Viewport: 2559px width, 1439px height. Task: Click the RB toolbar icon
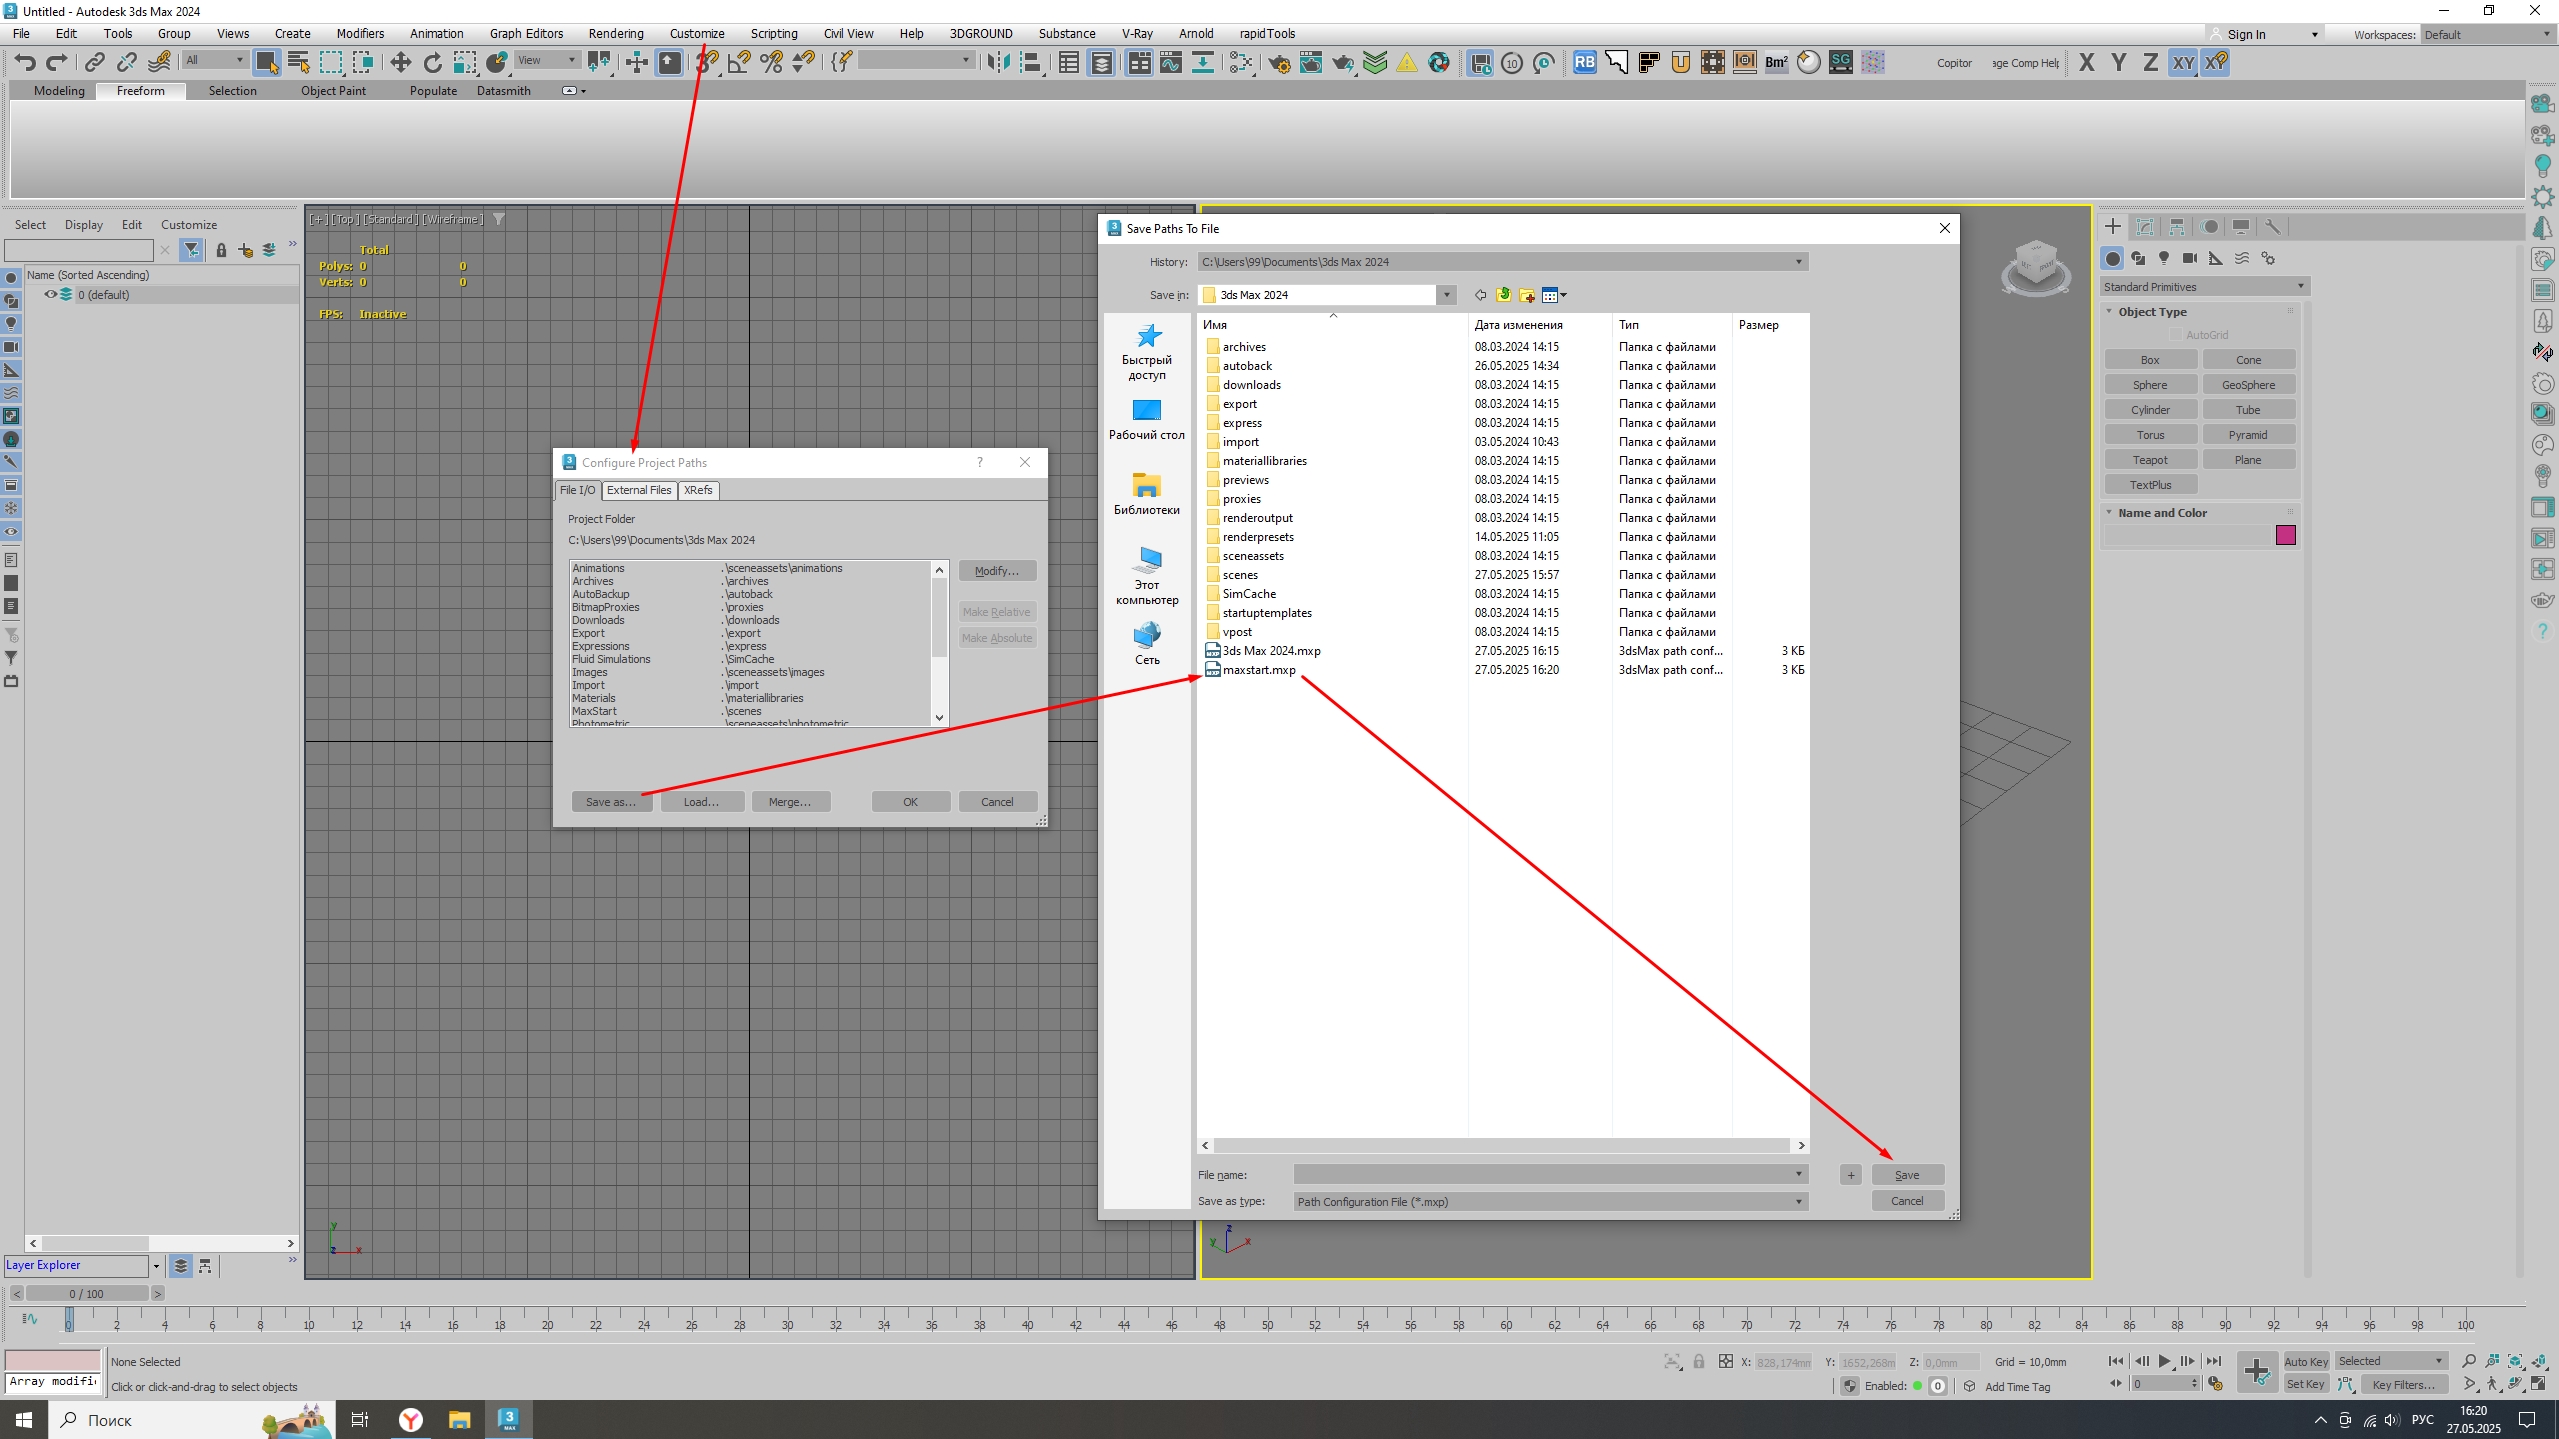[1584, 62]
